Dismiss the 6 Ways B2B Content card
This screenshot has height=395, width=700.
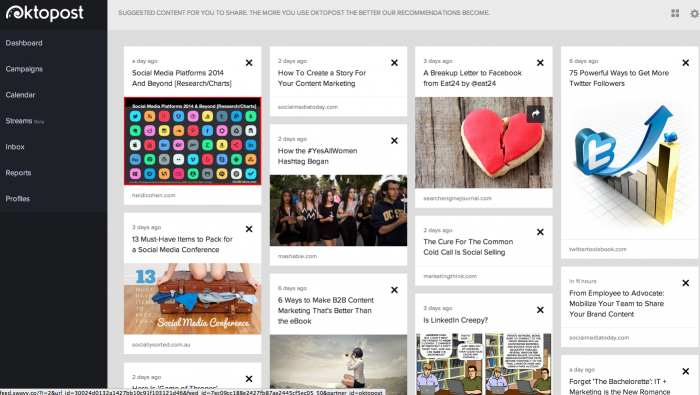tap(395, 290)
